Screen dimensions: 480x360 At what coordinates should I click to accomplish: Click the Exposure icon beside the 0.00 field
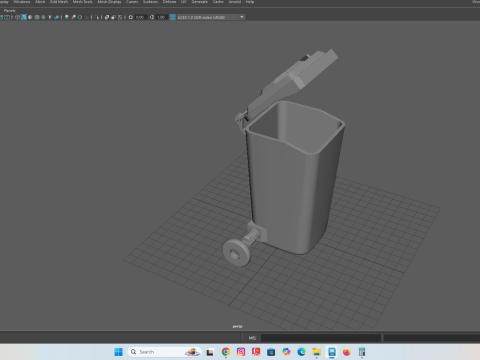(131, 17)
